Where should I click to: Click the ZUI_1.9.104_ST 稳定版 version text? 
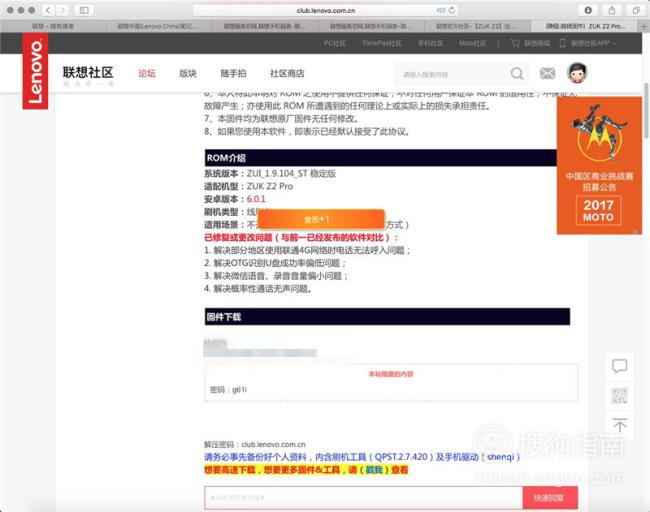click(291, 173)
